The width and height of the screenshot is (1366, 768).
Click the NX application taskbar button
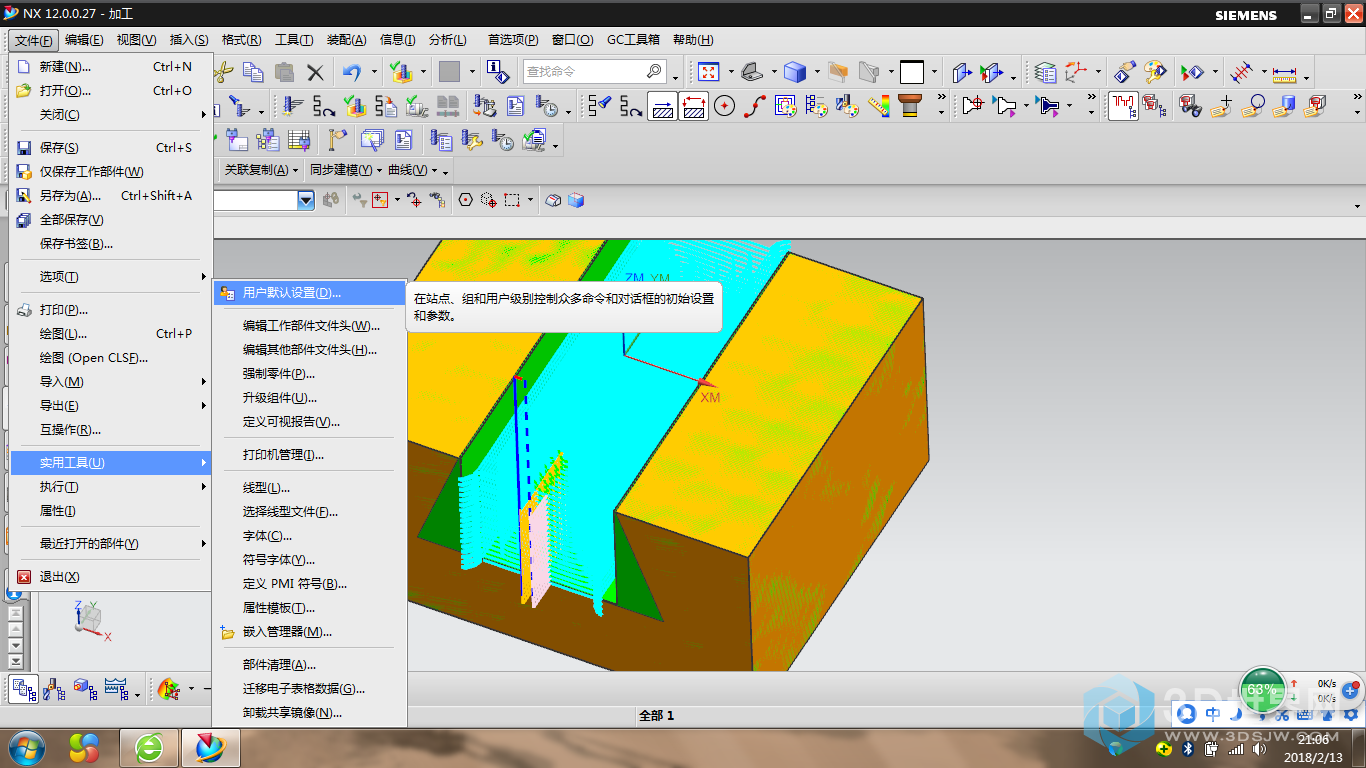pos(211,747)
